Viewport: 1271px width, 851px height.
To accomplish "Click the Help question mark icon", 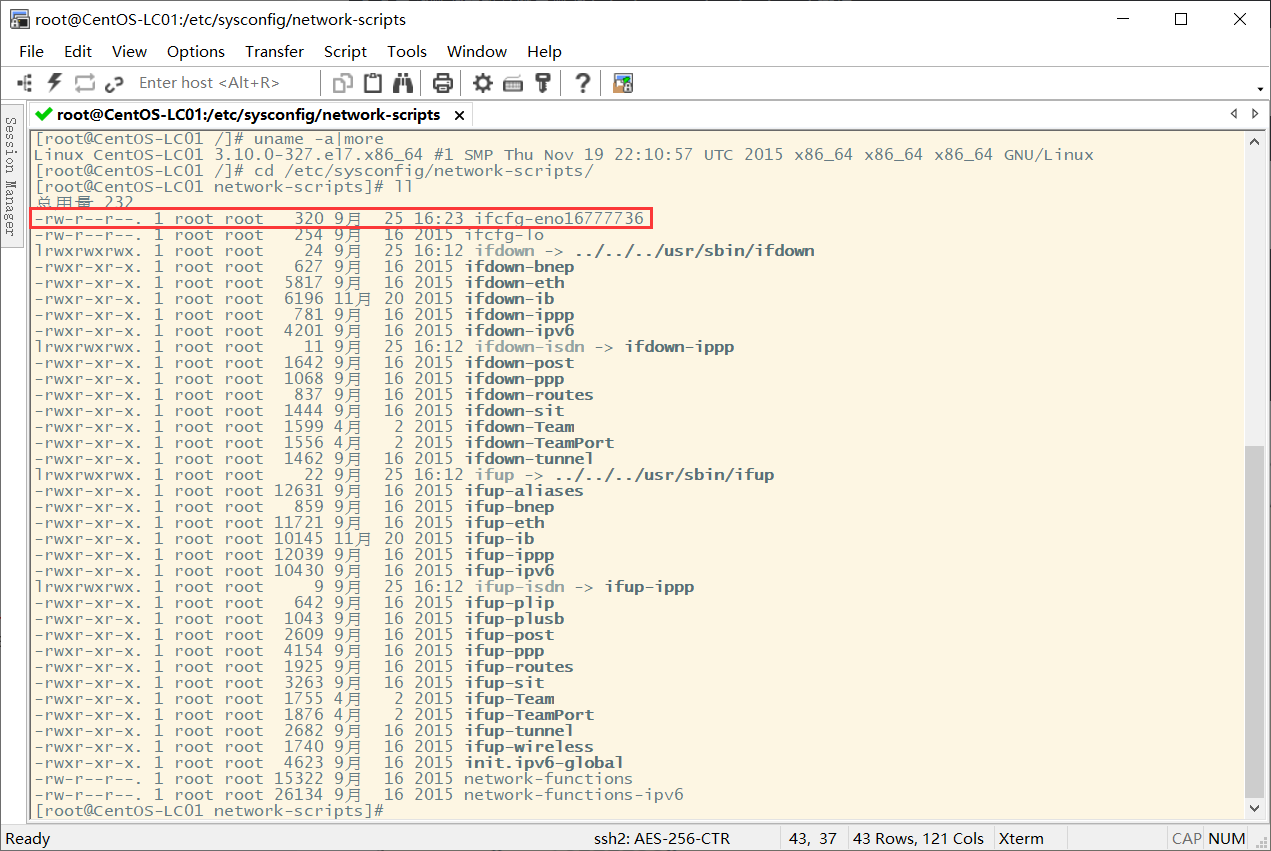I will pyautogui.click(x=583, y=83).
